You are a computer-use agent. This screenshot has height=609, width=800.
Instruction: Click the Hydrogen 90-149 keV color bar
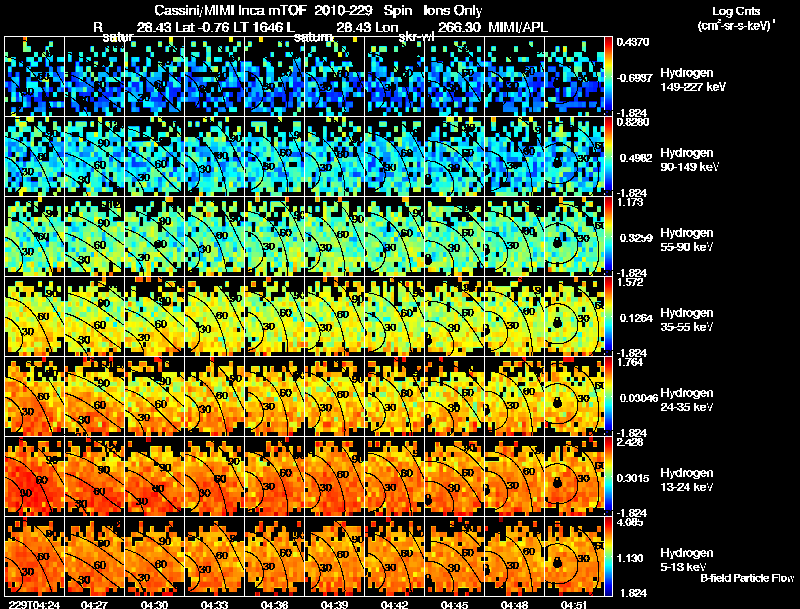608,156
